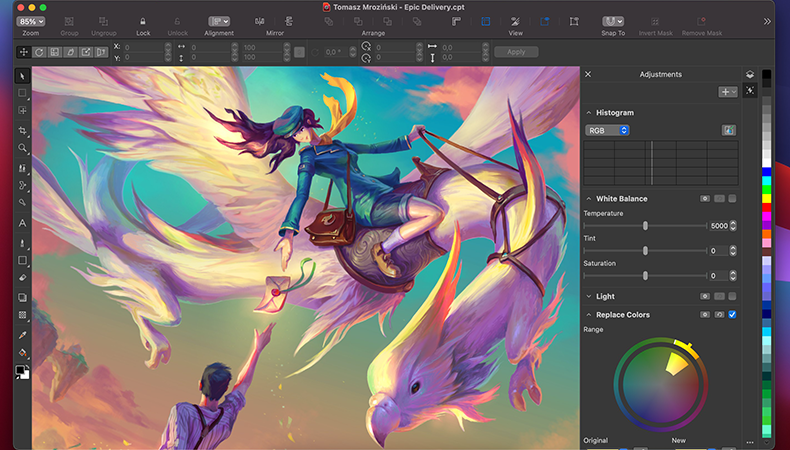This screenshot has width=790, height=450.
Task: Select skew mode in property bar
Action: point(71,52)
